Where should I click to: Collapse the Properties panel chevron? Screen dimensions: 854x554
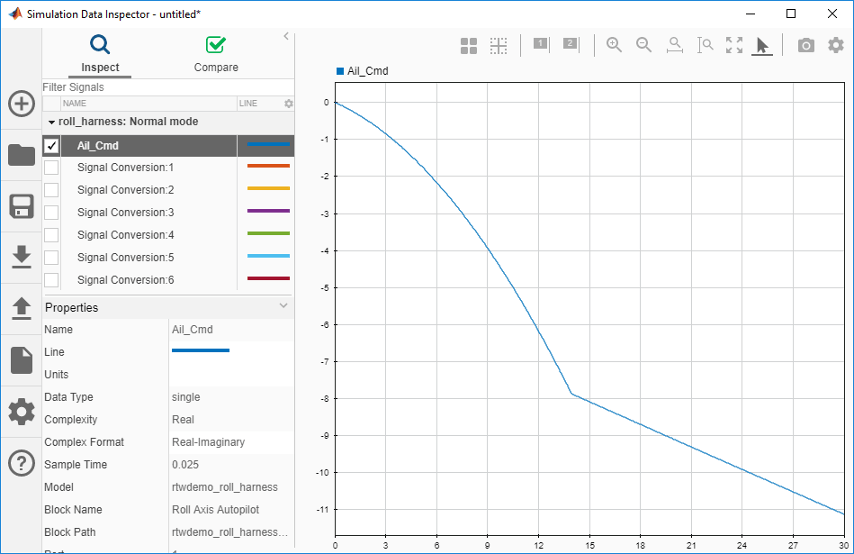click(x=283, y=306)
